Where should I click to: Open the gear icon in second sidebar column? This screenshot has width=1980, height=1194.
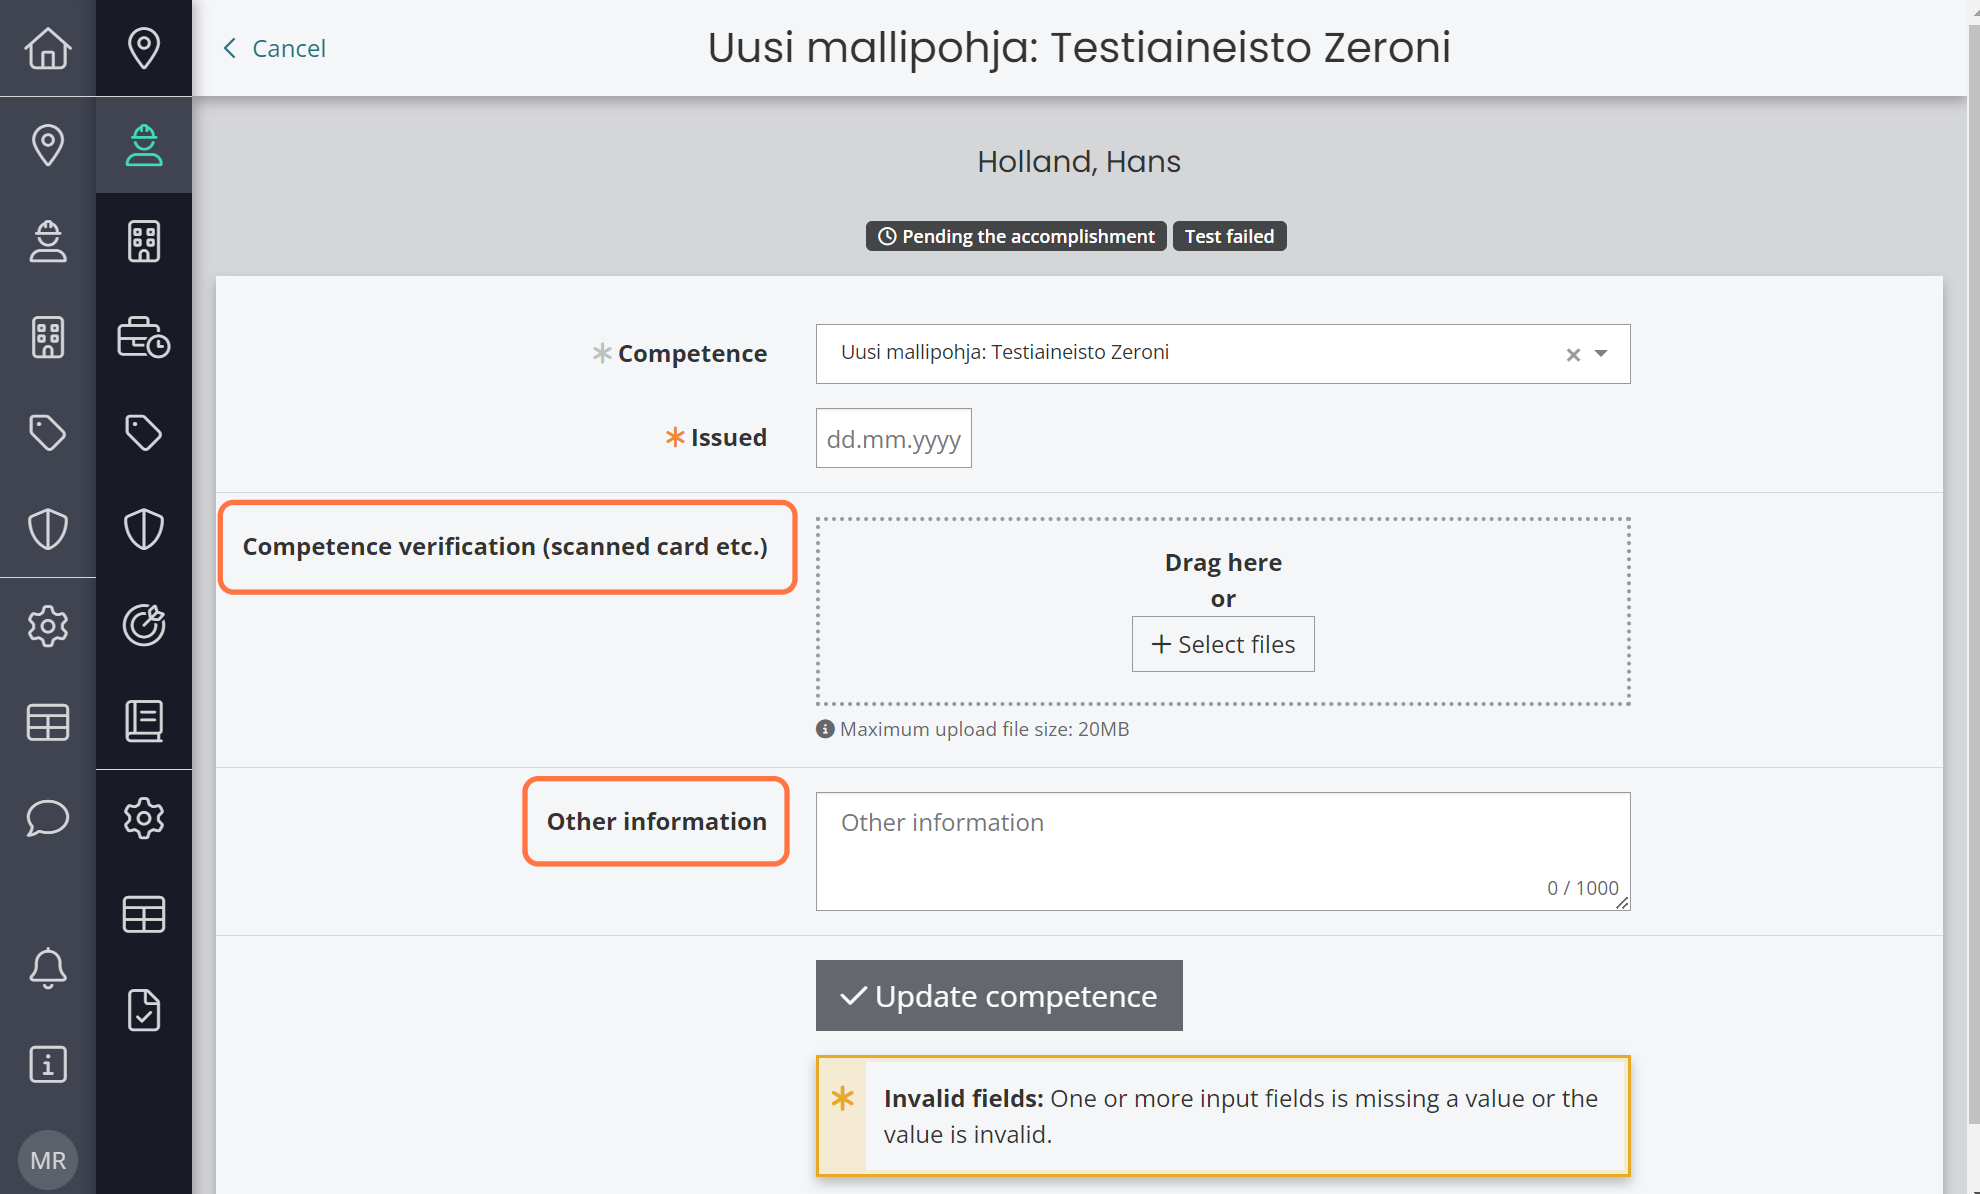144,818
